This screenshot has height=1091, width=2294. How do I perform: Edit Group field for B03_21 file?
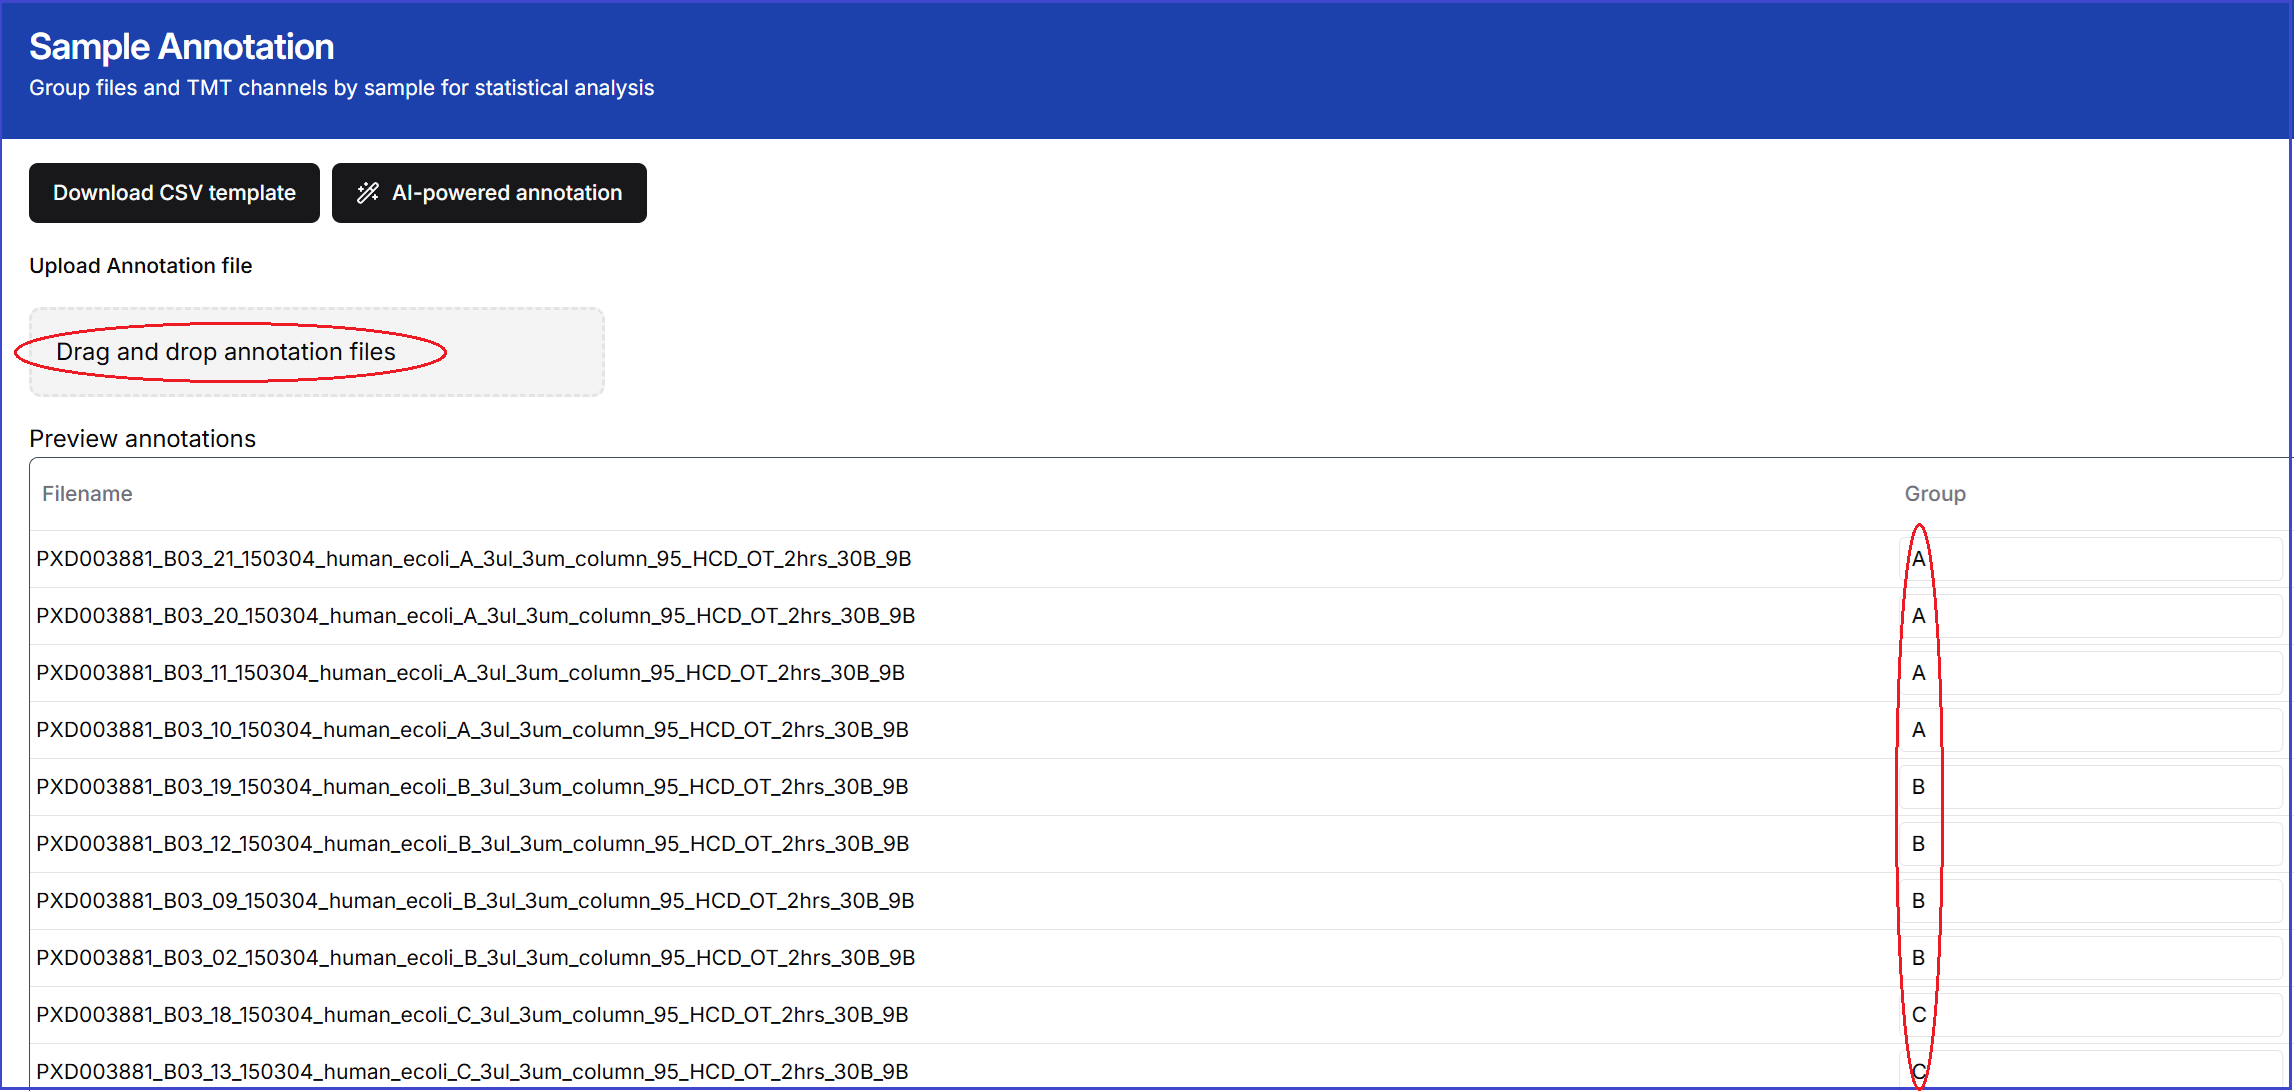[x=2090, y=559]
